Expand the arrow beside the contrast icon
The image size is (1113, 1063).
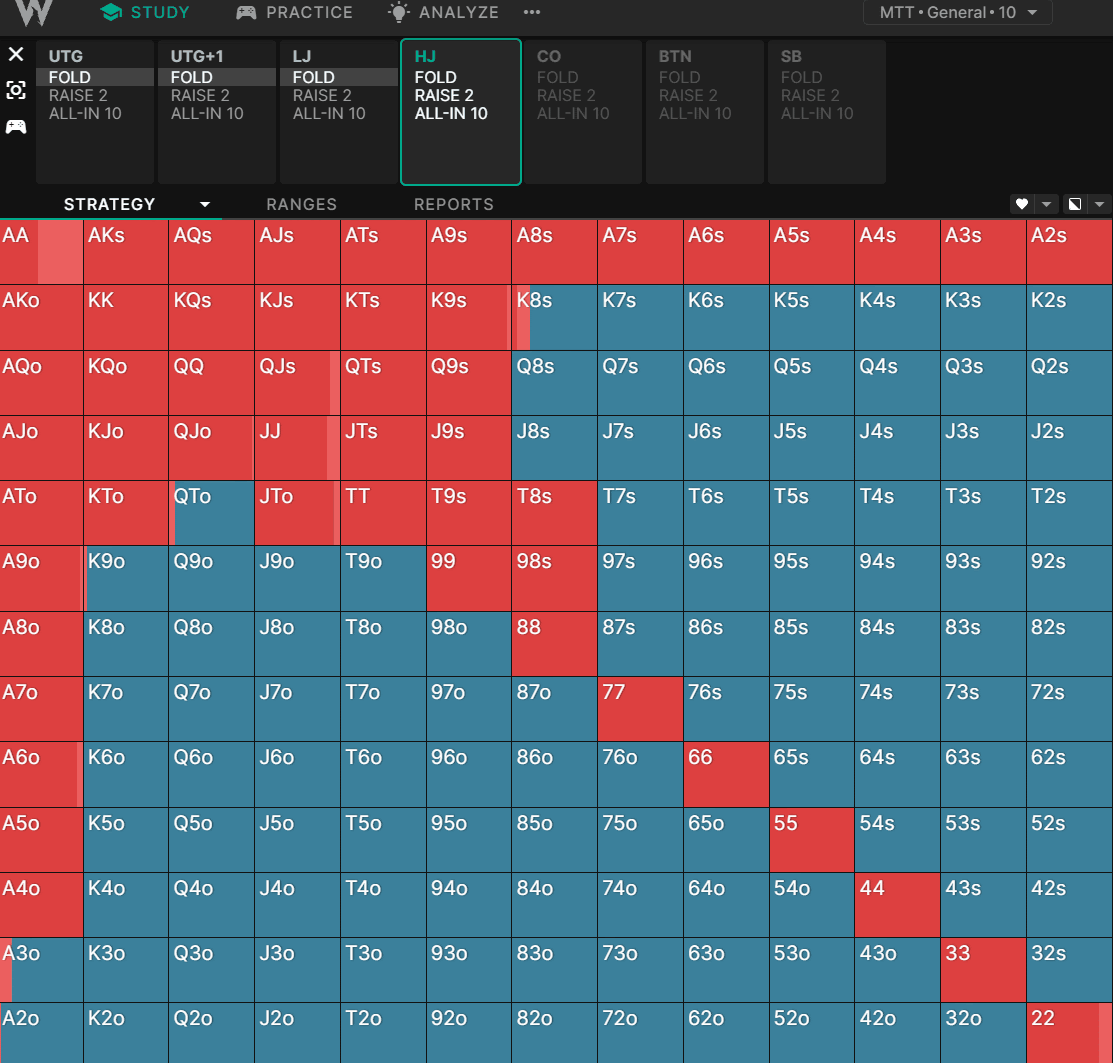pyautogui.click(x=1099, y=204)
